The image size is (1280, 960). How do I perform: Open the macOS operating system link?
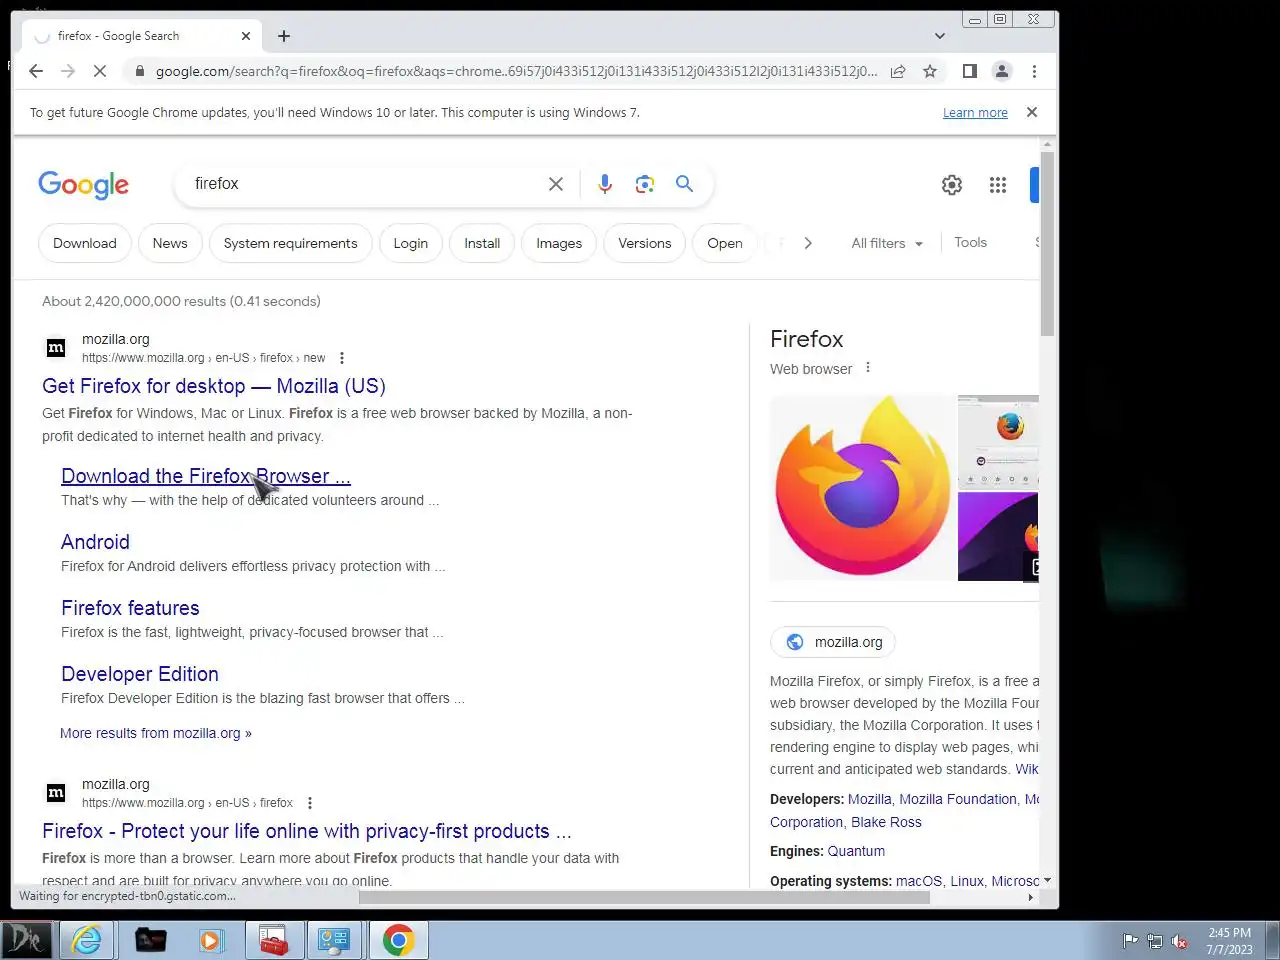[x=919, y=881]
